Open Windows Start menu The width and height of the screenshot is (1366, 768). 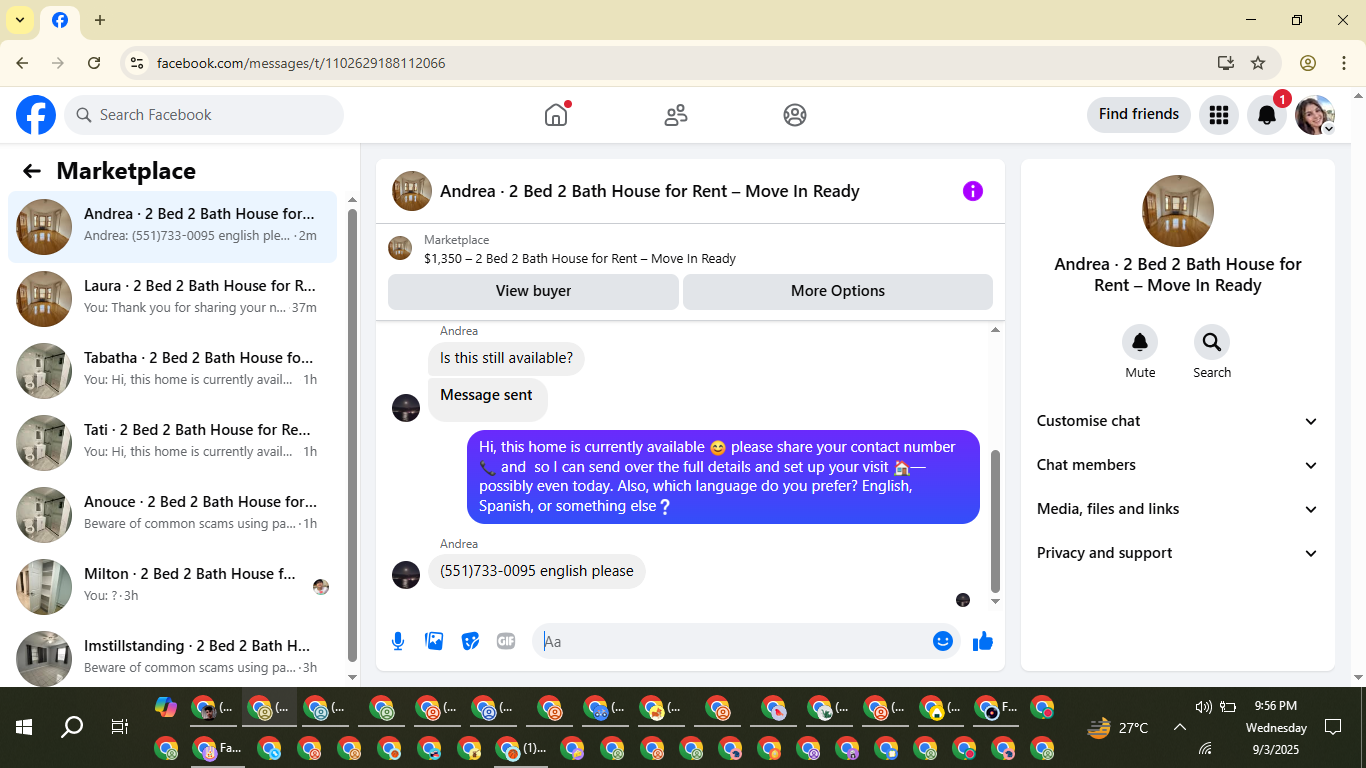point(24,727)
